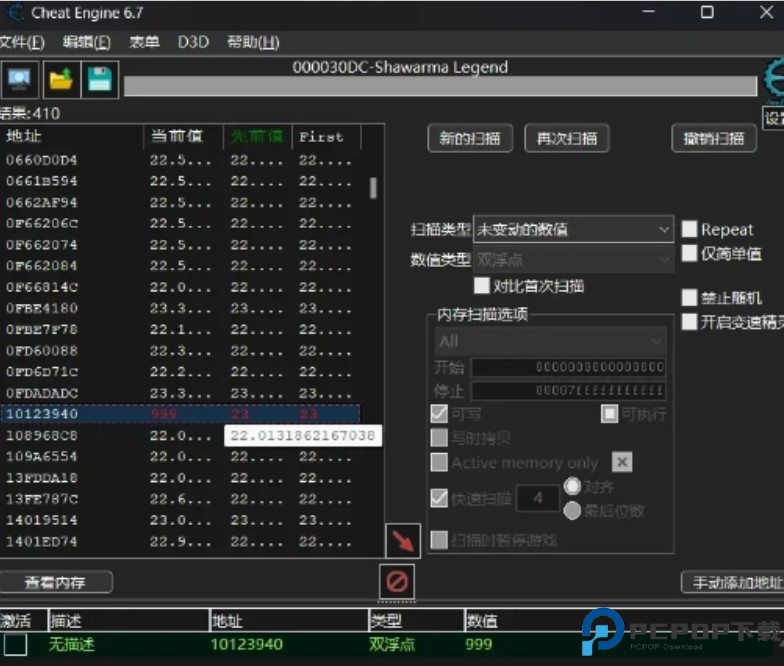The height and width of the screenshot is (666, 784).
Task: Select result row 0F66814C
Action: 180,287
